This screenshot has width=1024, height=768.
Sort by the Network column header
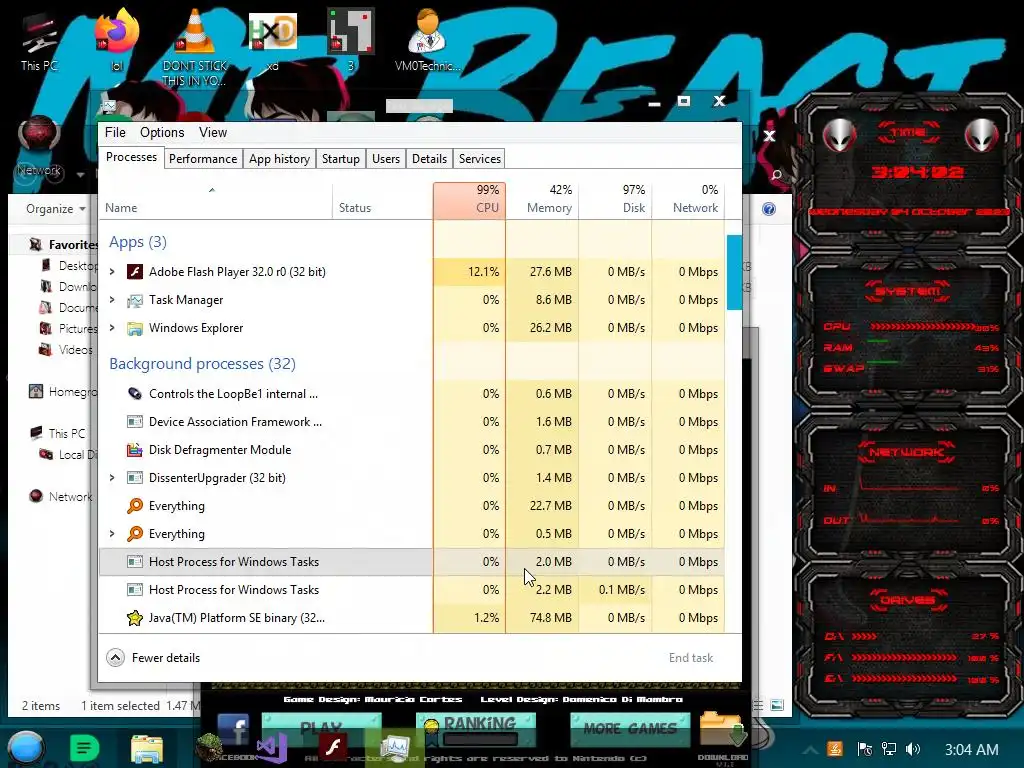(688, 199)
